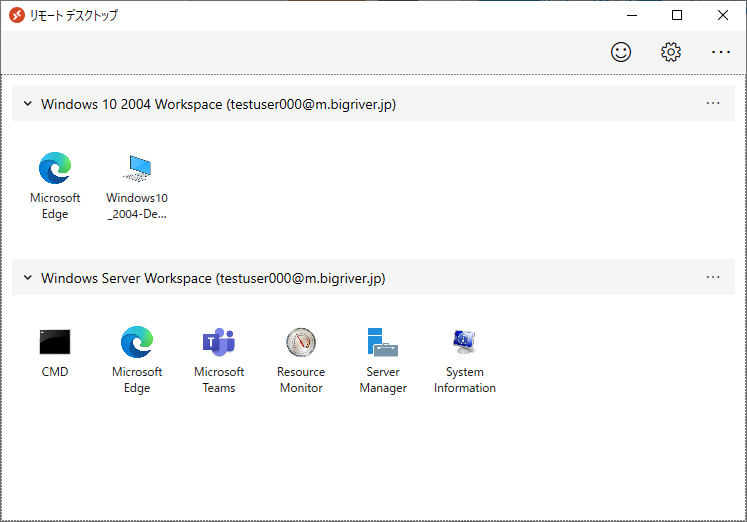Click the Windows 10 2004 Workspace header text
The width and height of the screenshot is (747, 522).
click(x=218, y=104)
